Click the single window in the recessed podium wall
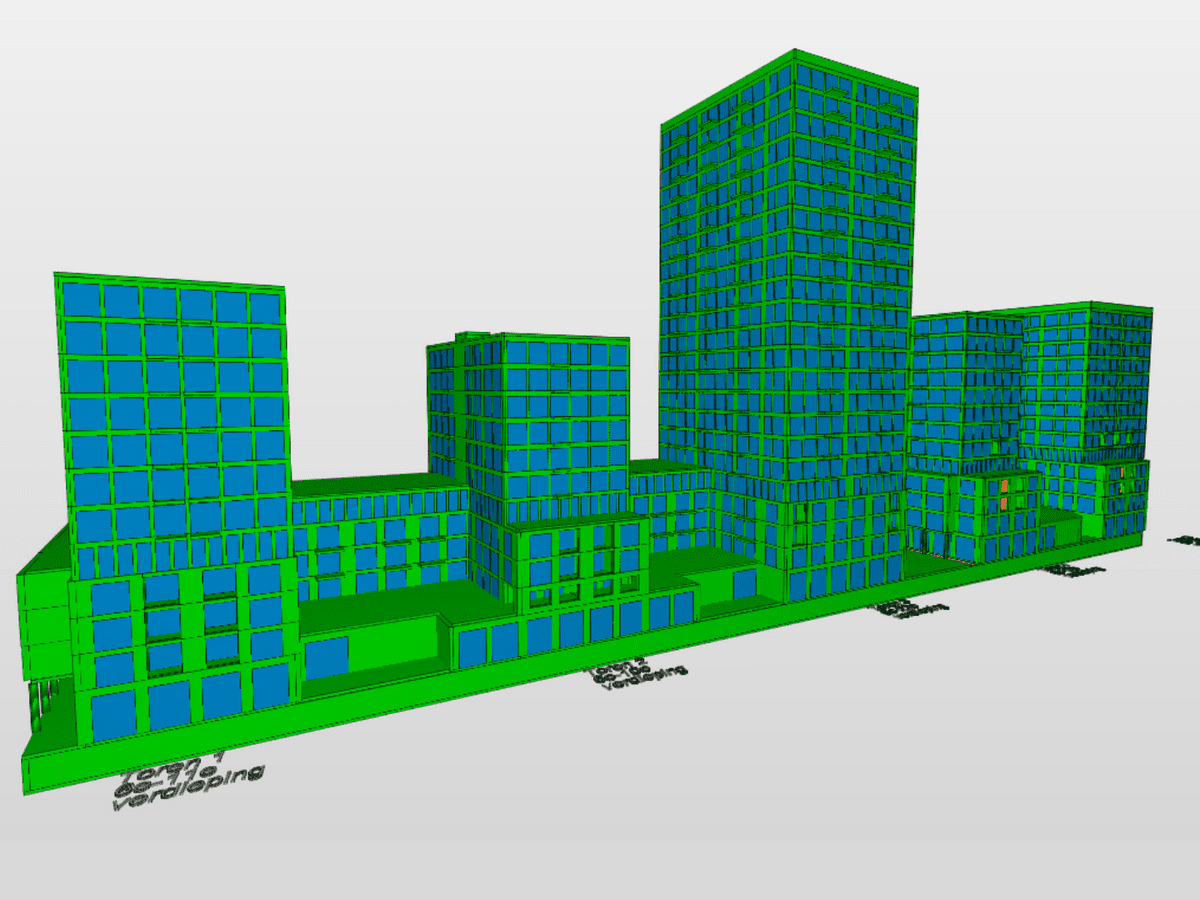The width and height of the screenshot is (1200, 900). [326, 658]
